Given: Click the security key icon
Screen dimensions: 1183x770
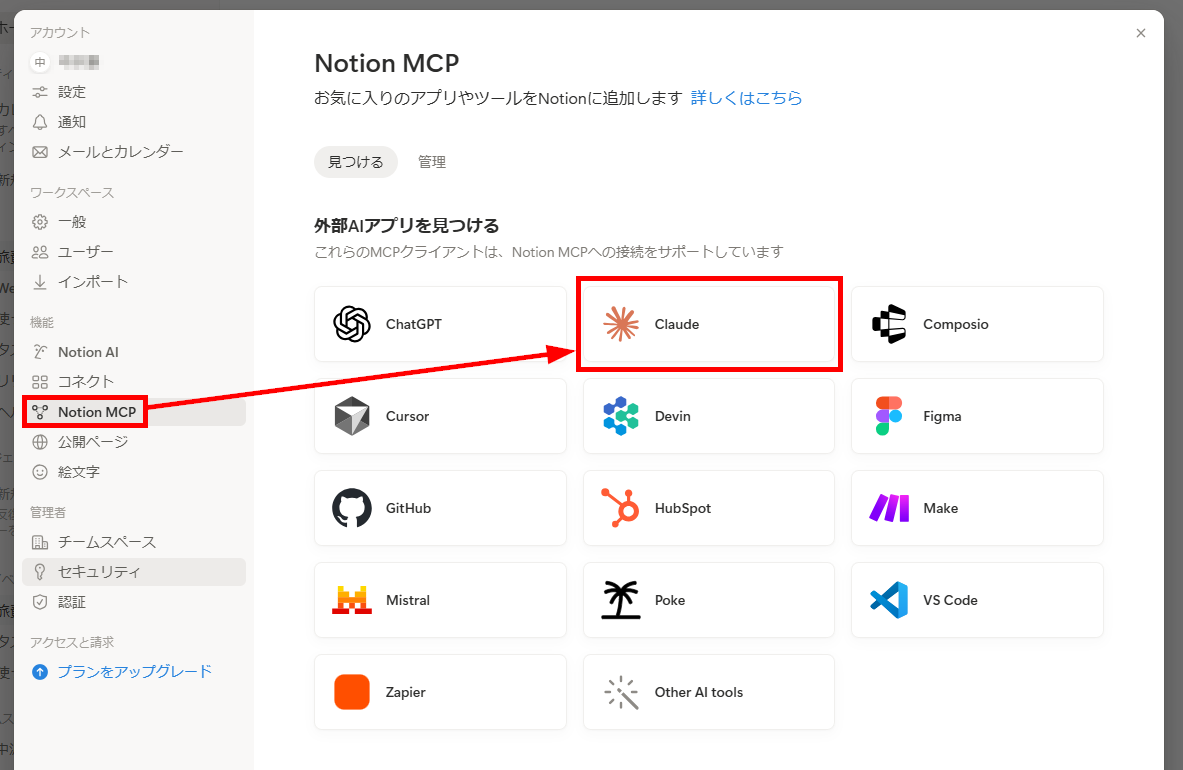Looking at the screenshot, I should tap(40, 572).
